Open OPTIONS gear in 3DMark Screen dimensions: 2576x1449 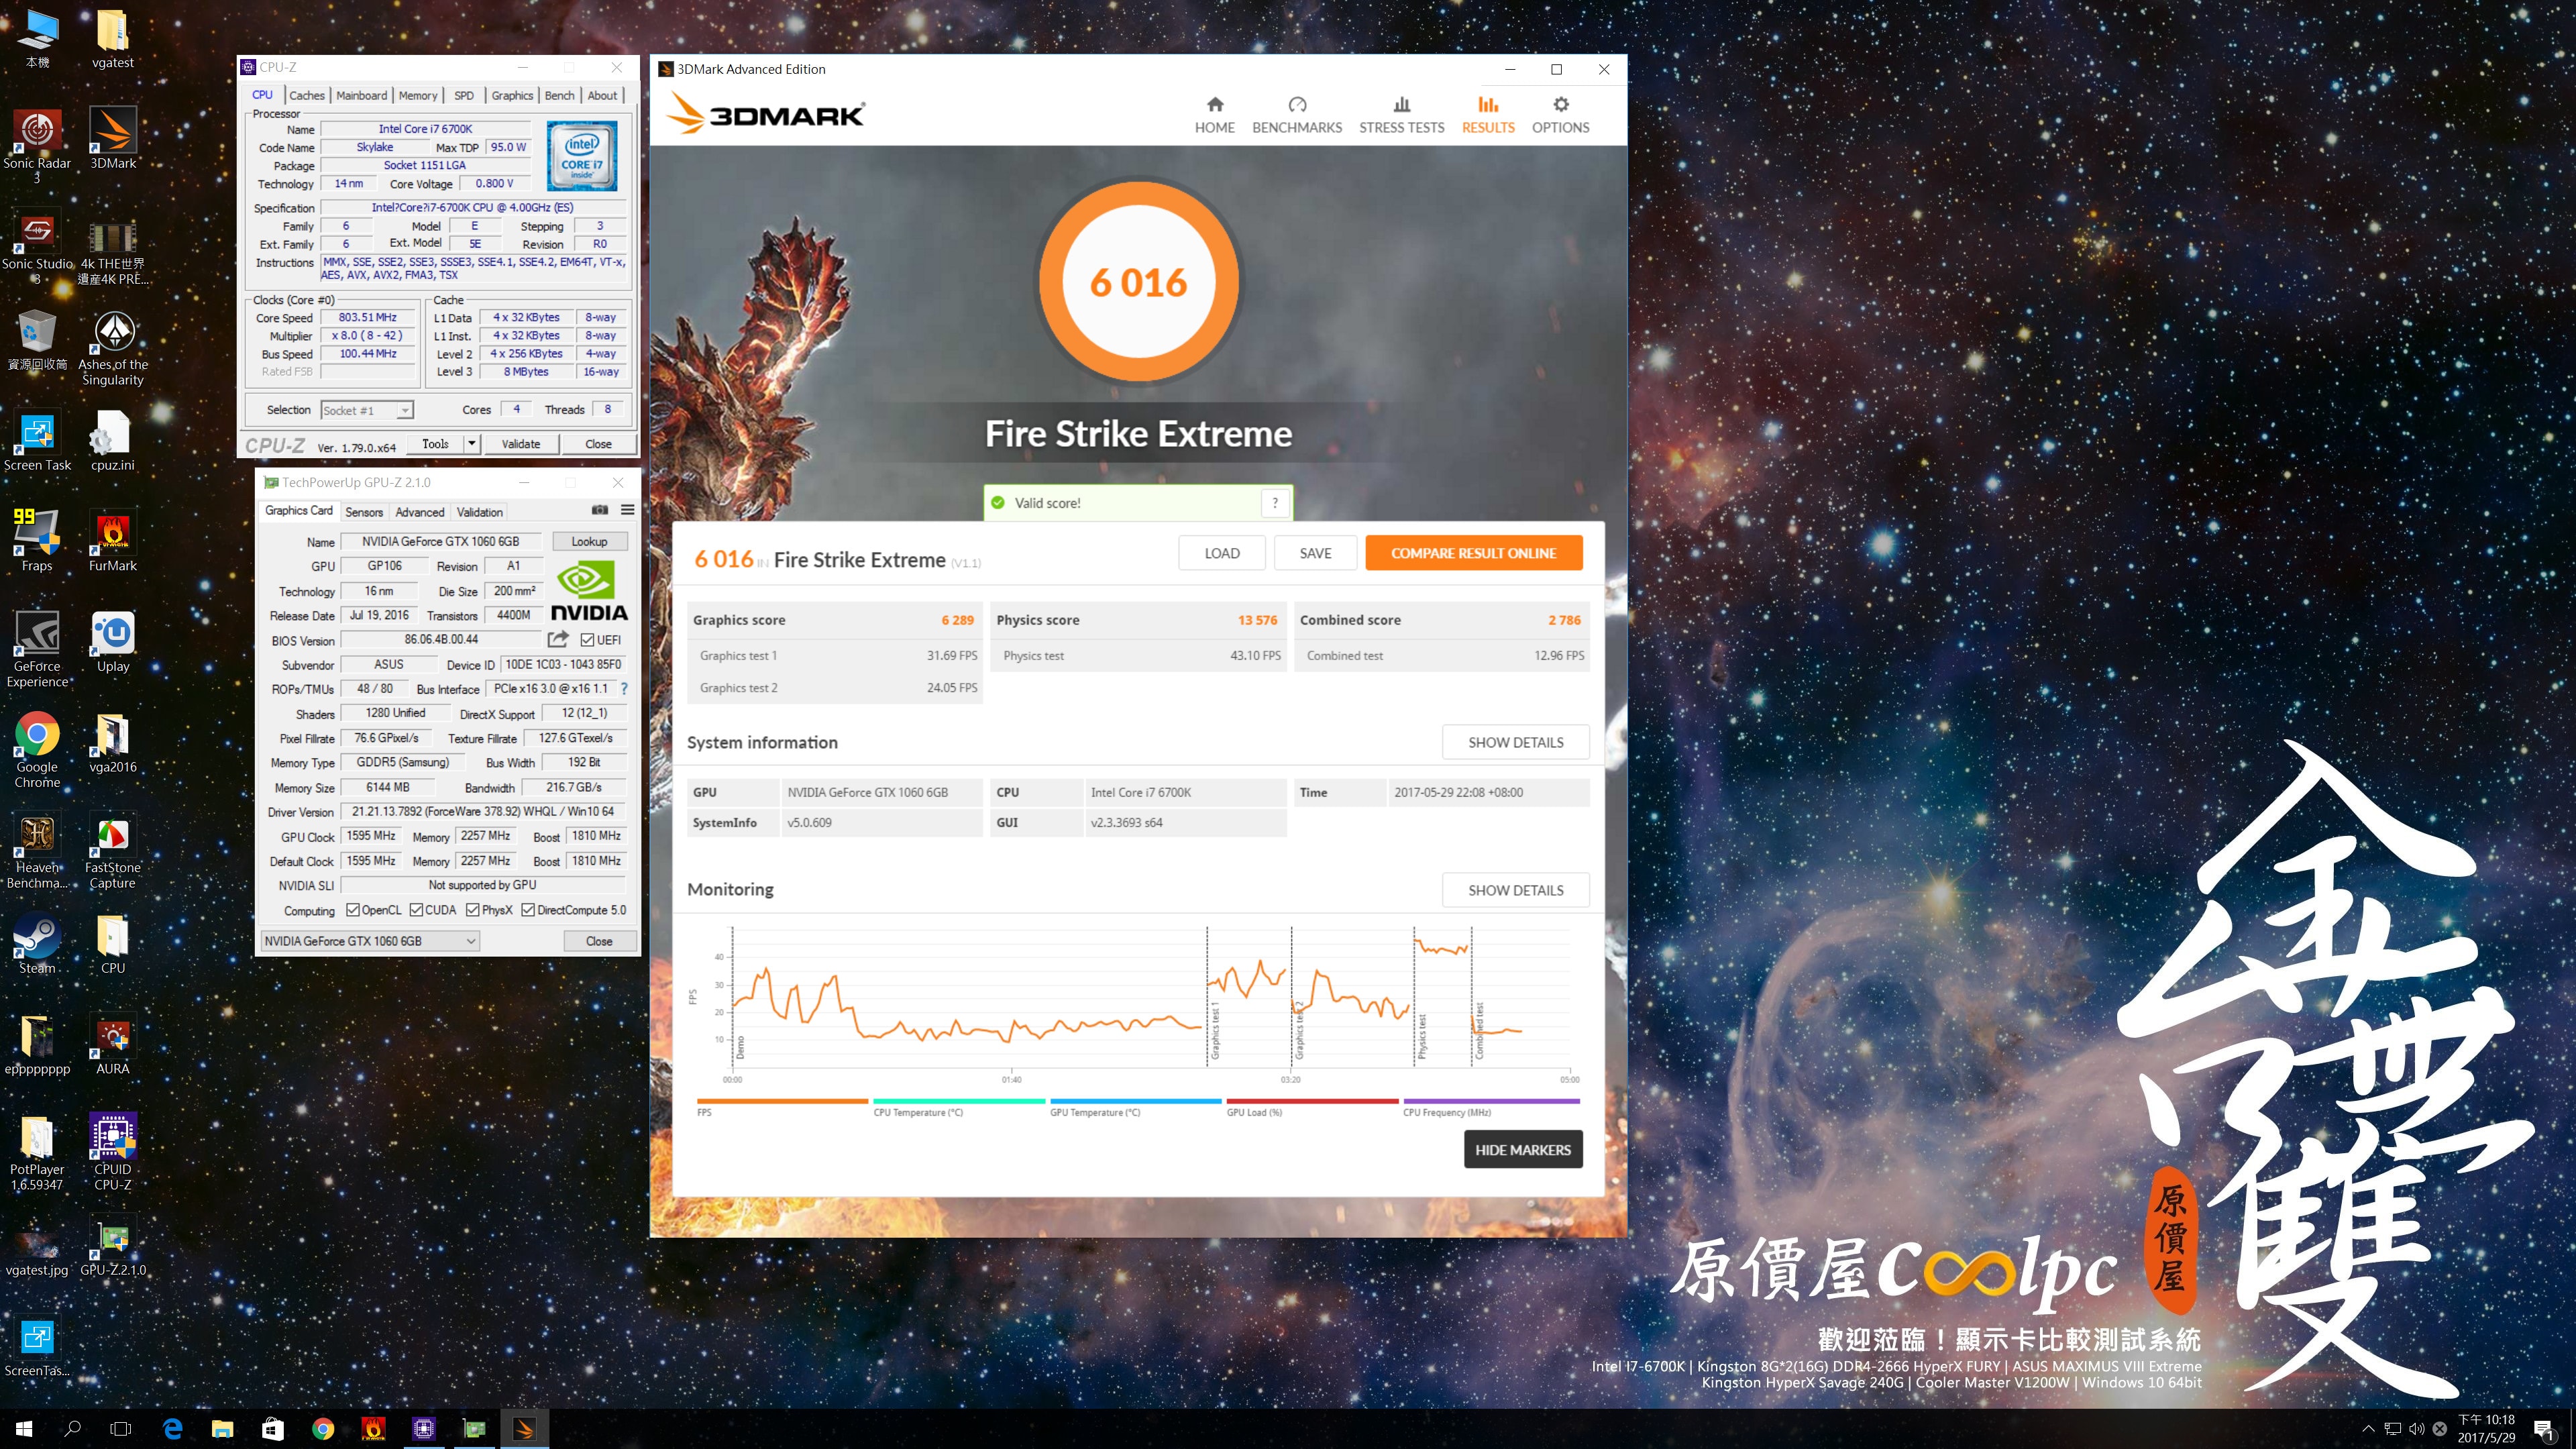1560,116
